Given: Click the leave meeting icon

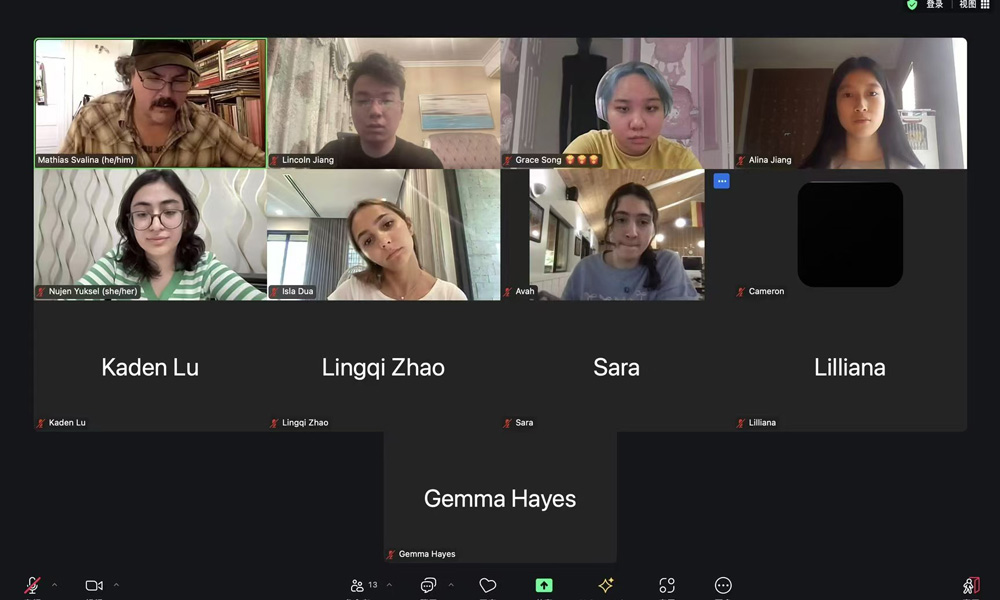Looking at the screenshot, I should pyautogui.click(x=971, y=585).
